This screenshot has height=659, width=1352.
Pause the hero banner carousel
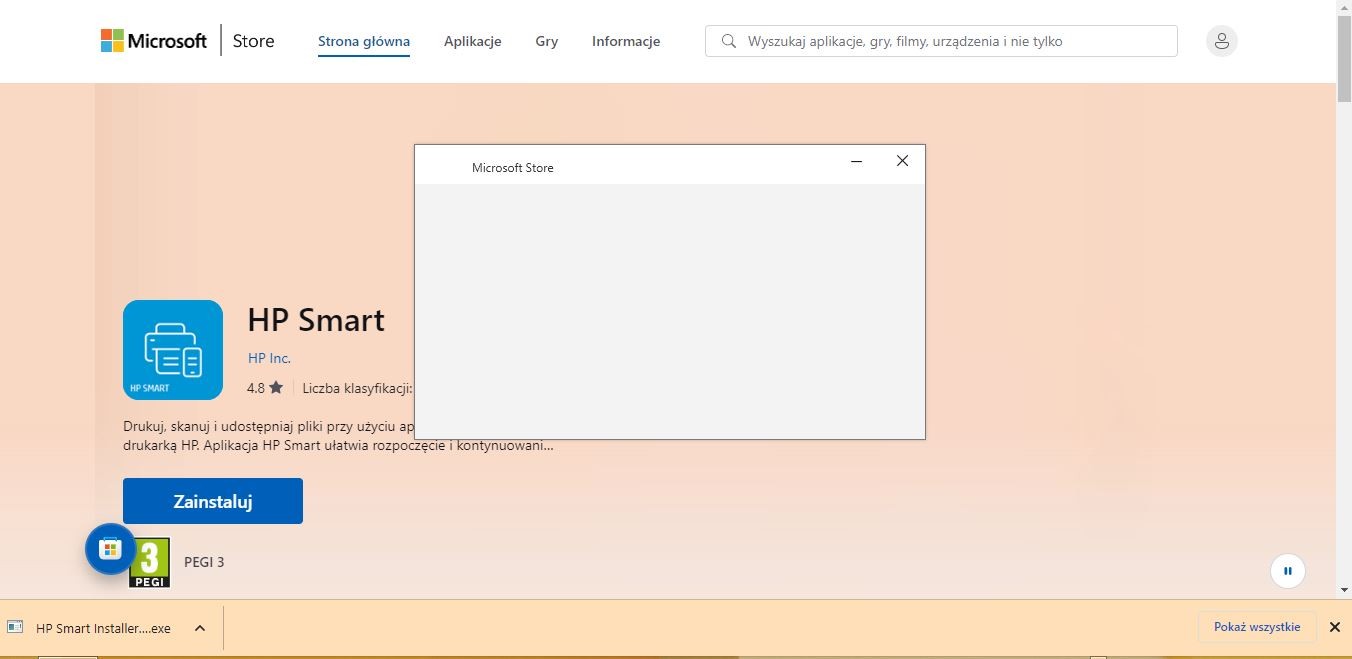click(1288, 571)
